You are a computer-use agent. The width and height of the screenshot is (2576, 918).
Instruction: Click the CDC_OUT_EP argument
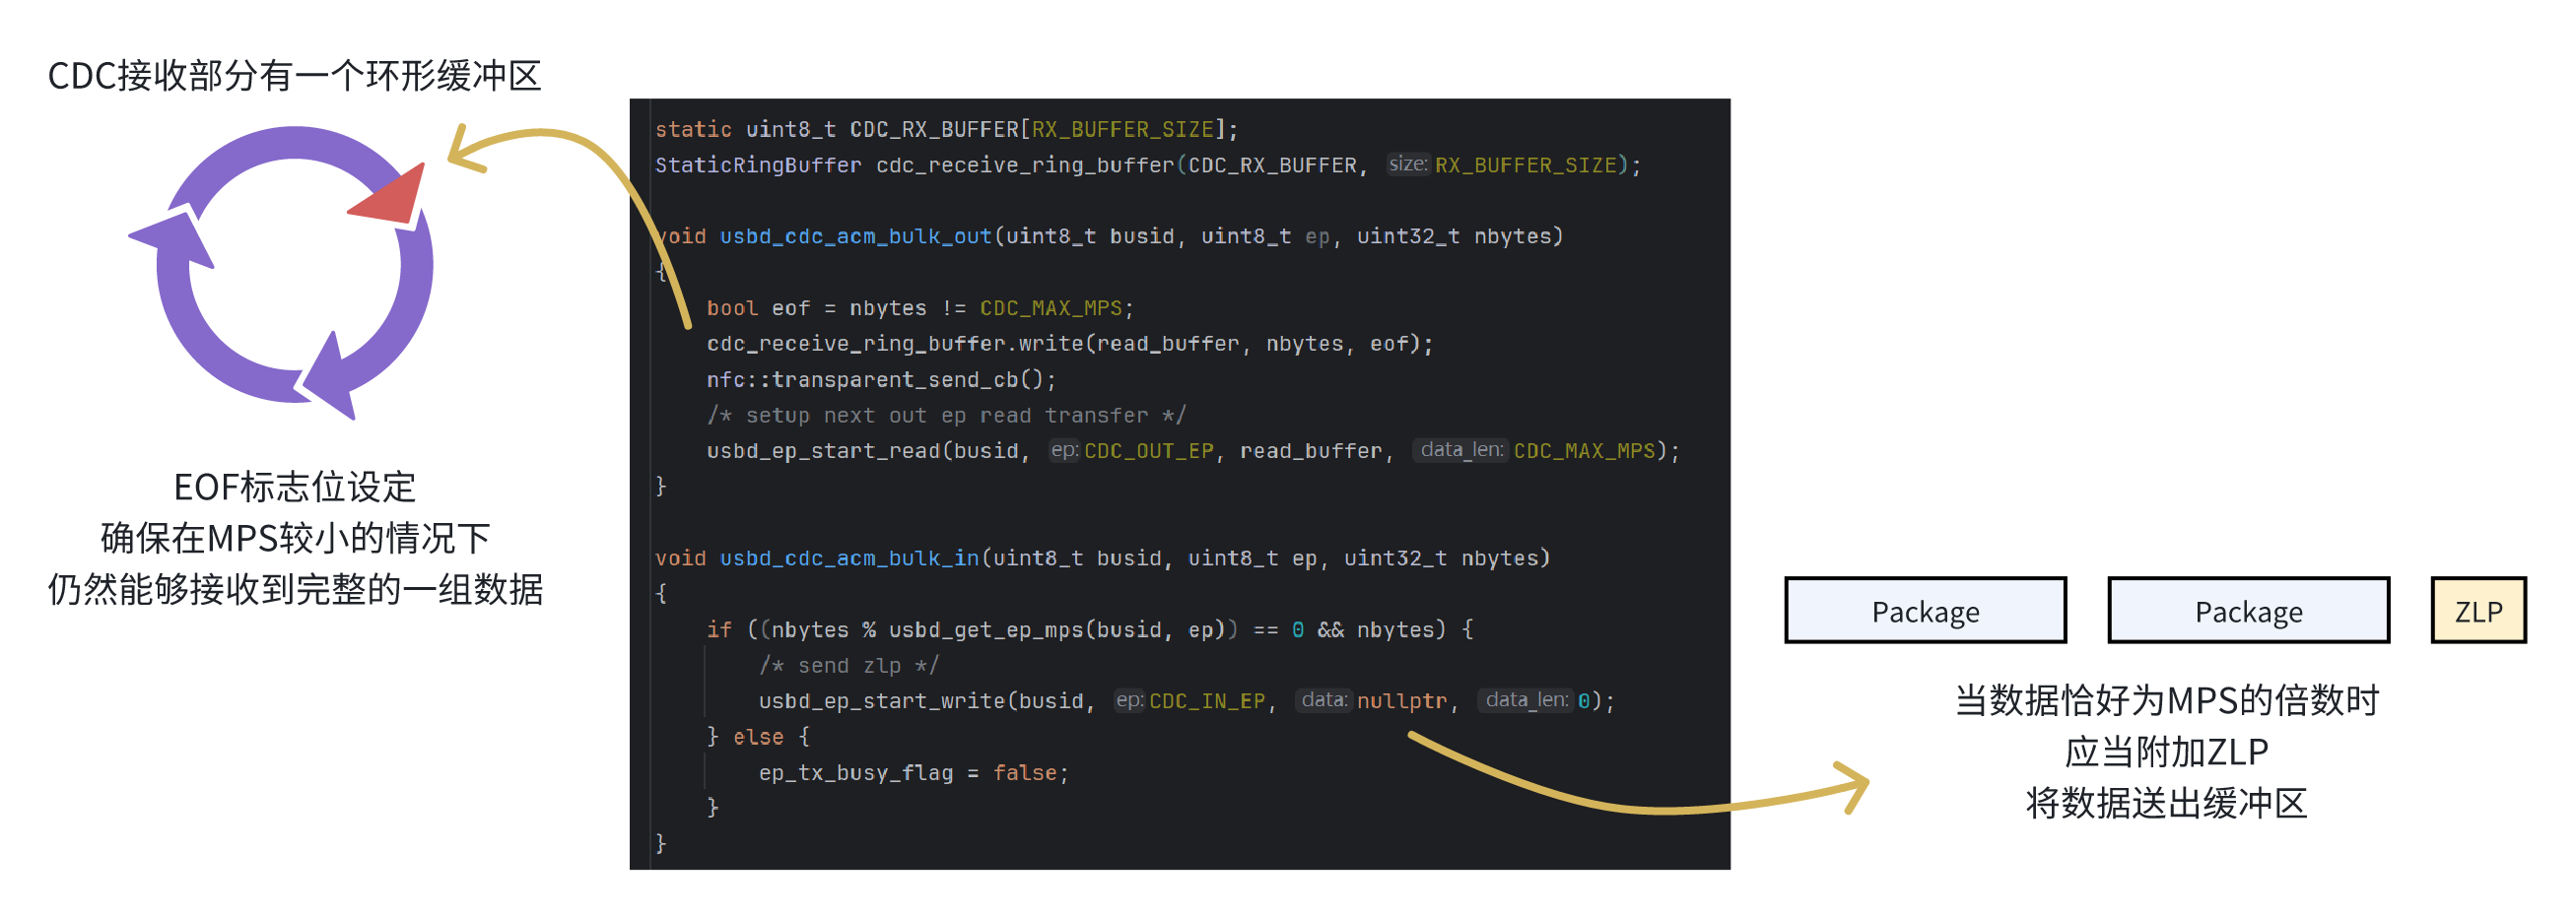1148,451
